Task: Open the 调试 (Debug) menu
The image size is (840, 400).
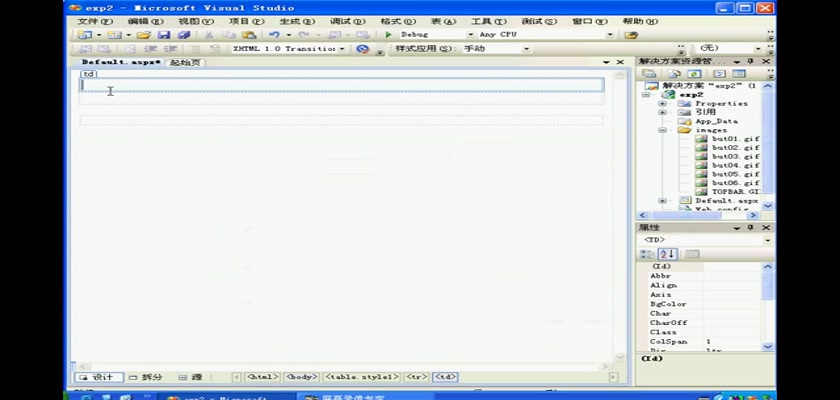Action: pos(346,21)
